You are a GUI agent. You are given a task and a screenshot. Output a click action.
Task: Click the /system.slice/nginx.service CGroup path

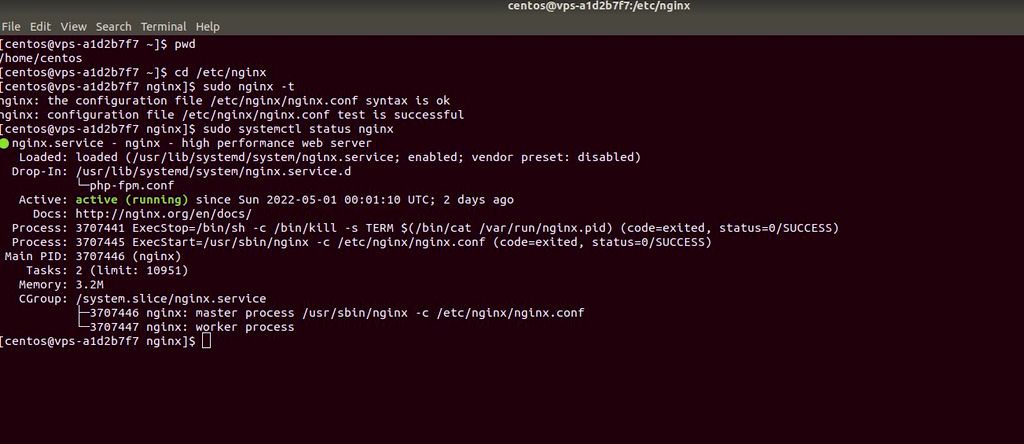tap(171, 298)
